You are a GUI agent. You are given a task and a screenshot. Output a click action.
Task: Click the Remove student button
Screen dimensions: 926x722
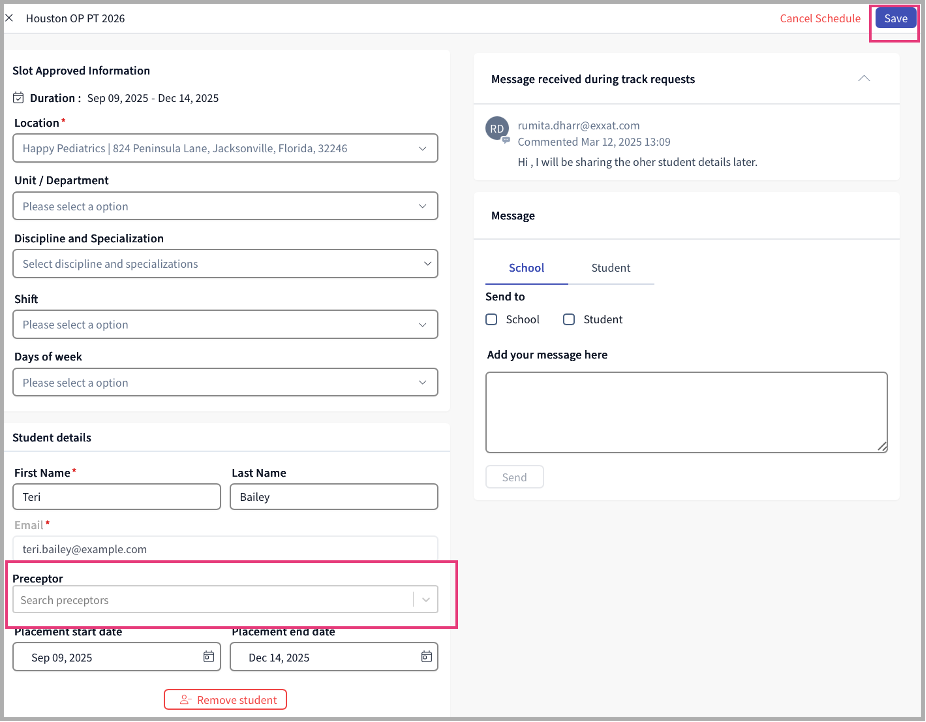pyautogui.click(x=226, y=700)
